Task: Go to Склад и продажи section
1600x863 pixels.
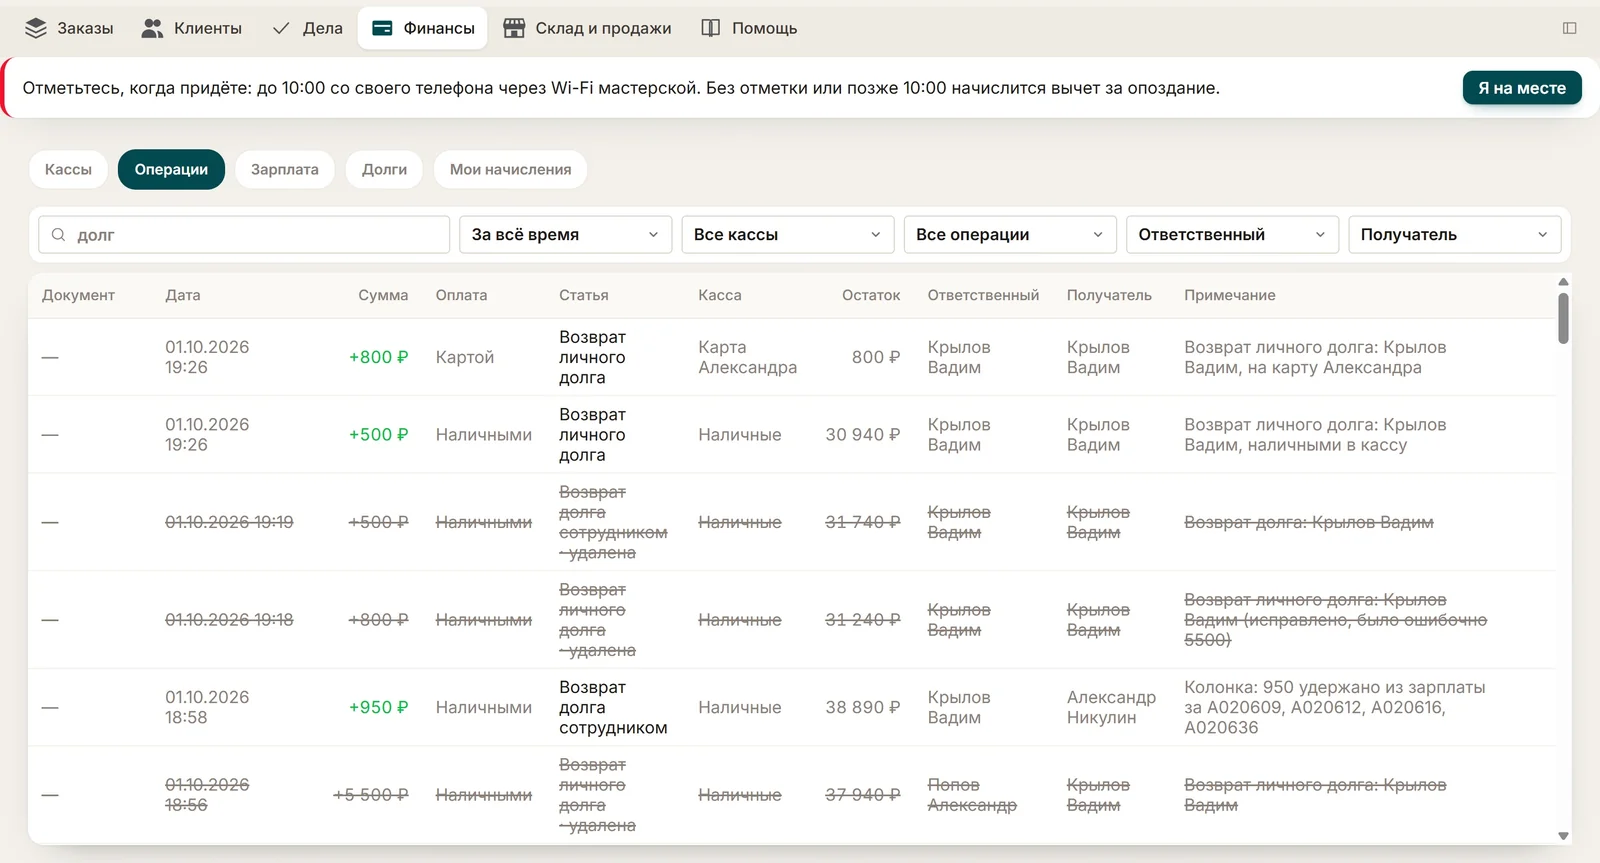Action: point(587,28)
